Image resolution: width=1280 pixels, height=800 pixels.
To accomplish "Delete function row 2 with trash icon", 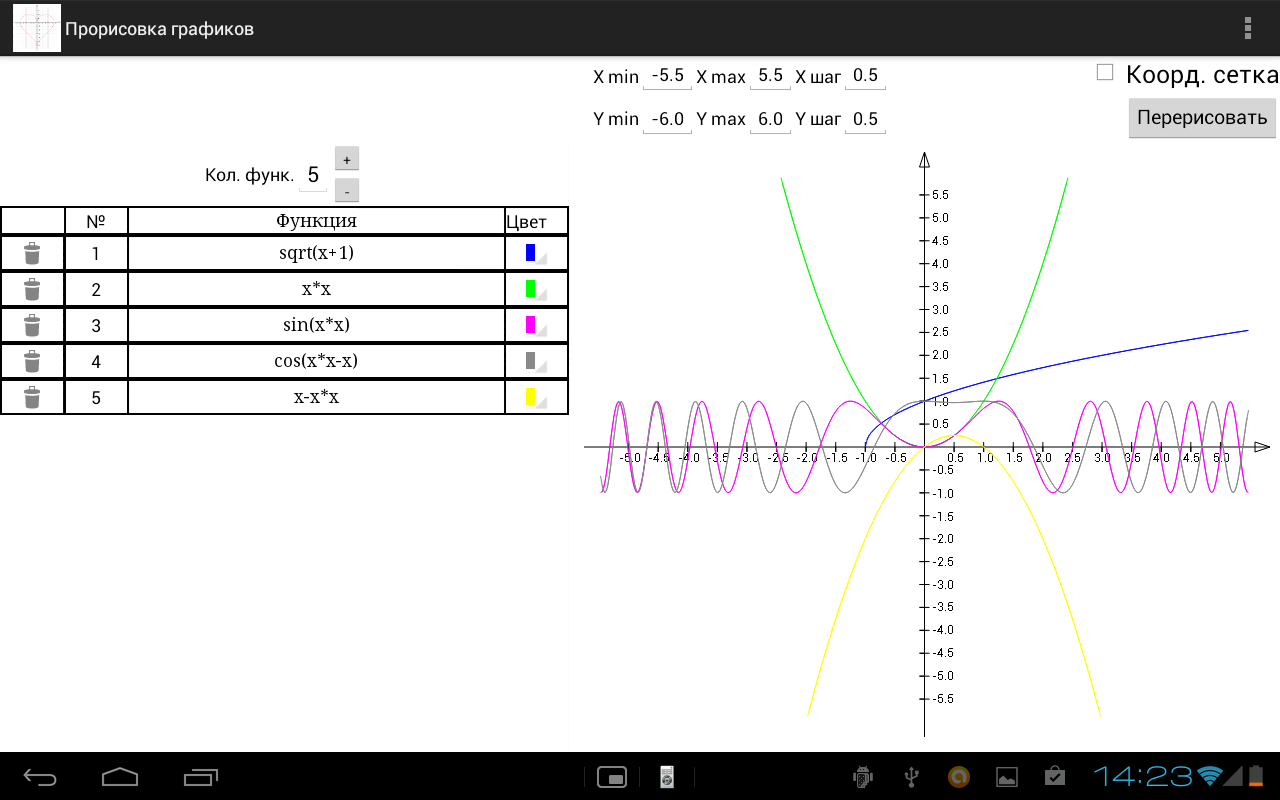I will click(x=32, y=290).
